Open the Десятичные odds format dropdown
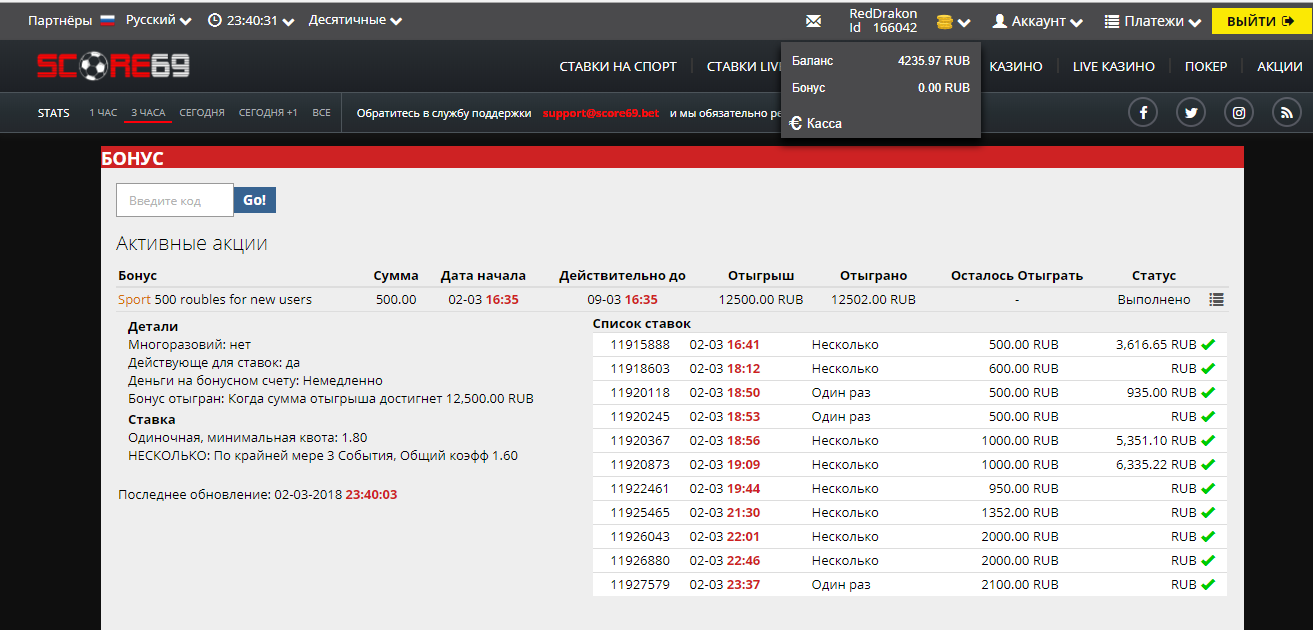Viewport: 1313px width, 630px height. tap(355, 21)
